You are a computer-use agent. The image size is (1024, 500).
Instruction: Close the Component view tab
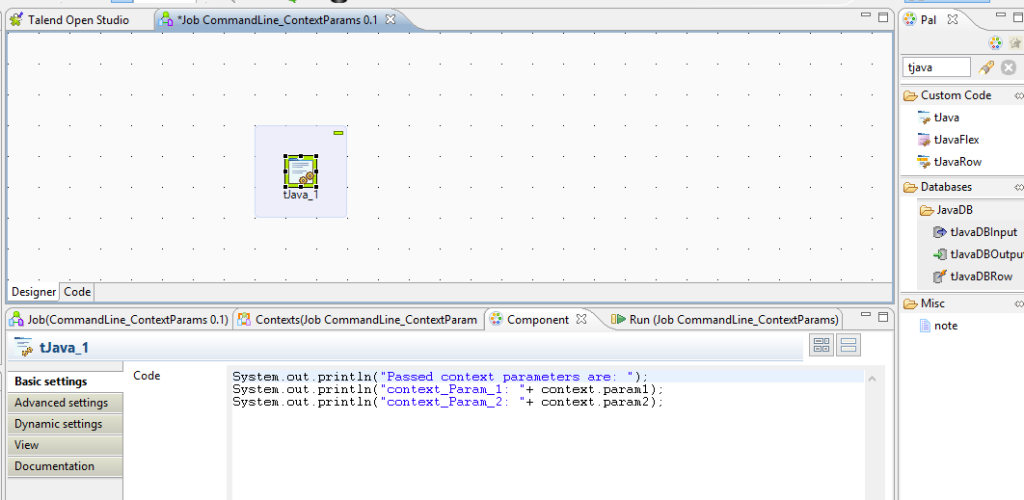583,319
